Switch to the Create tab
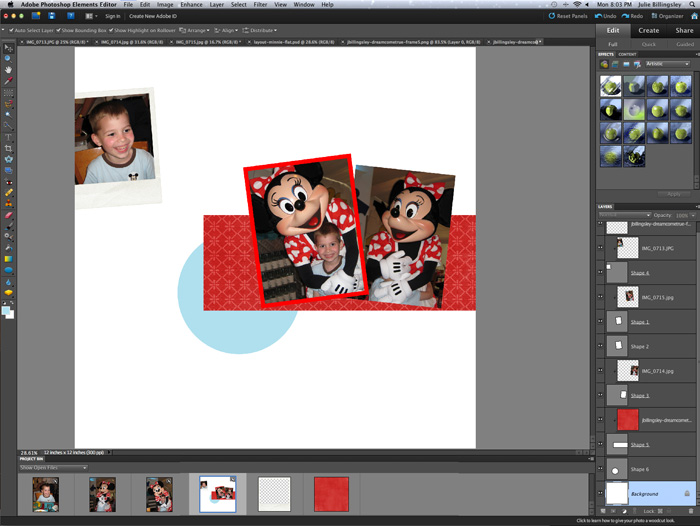The width and height of the screenshot is (700, 526). click(648, 30)
